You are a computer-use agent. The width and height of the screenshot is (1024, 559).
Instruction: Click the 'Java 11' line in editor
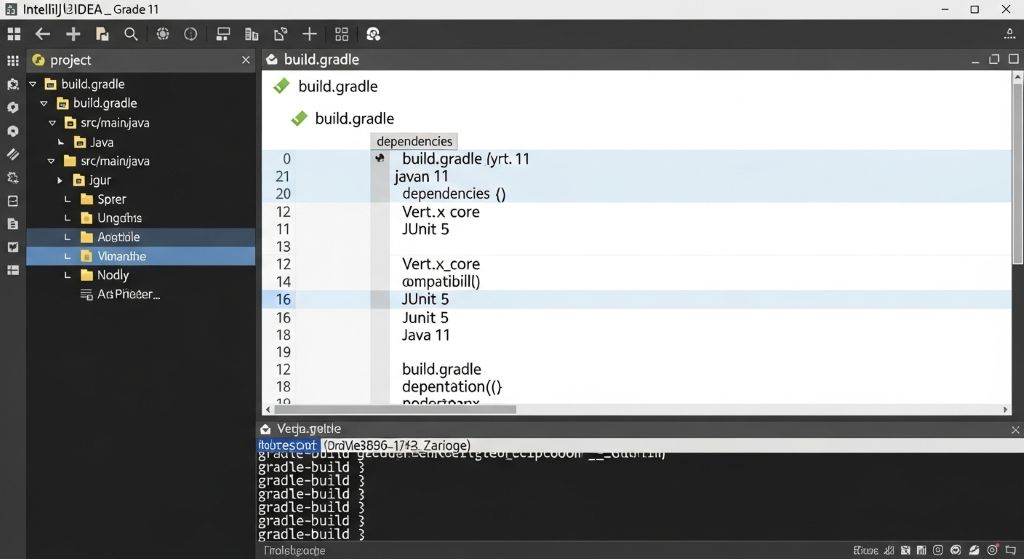(x=426, y=335)
